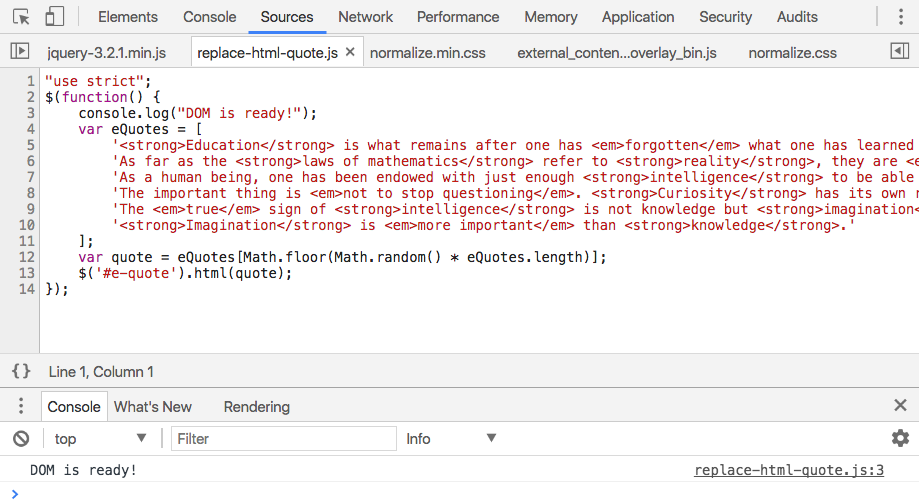Switch to the Console panel tab
Viewport: 919px width, 502px height.
[x=209, y=17]
